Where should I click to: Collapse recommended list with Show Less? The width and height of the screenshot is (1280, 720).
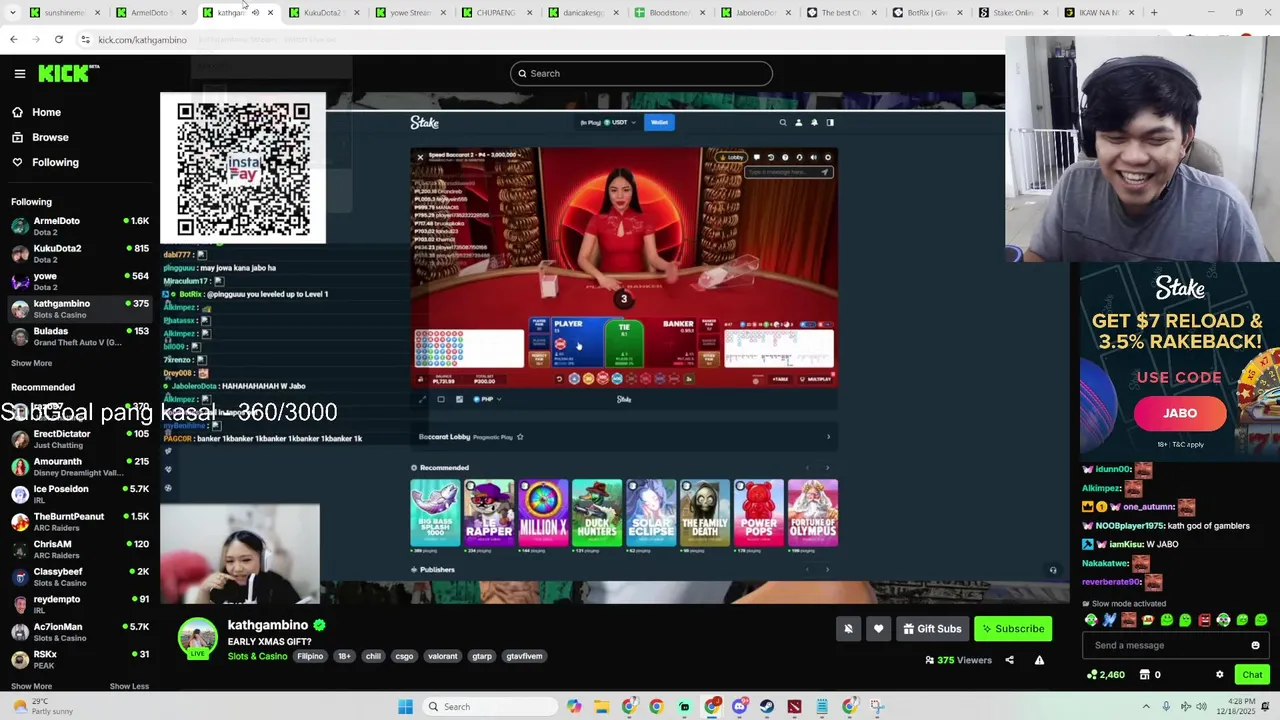pos(129,686)
